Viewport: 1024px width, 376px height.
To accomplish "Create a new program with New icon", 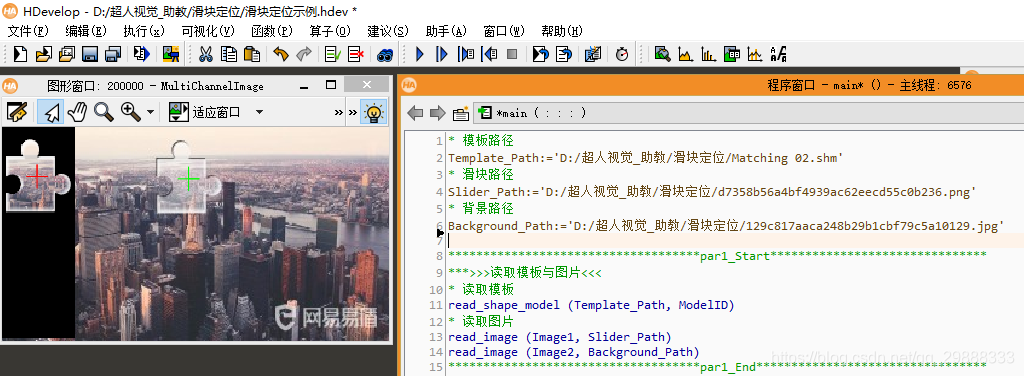I will coord(20,54).
